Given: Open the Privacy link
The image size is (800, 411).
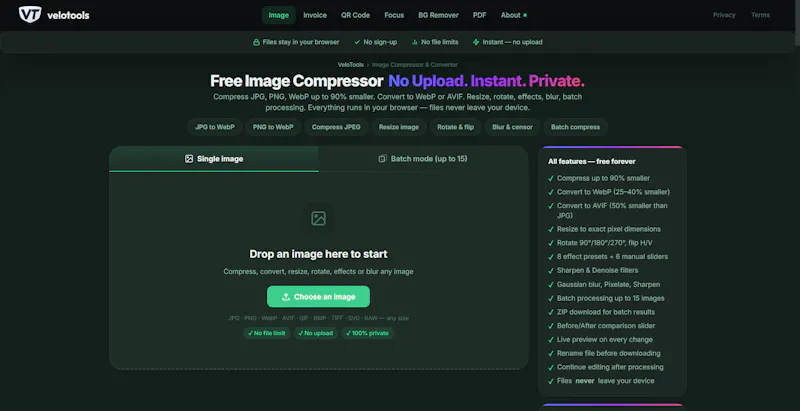Looking at the screenshot, I should 724,15.
